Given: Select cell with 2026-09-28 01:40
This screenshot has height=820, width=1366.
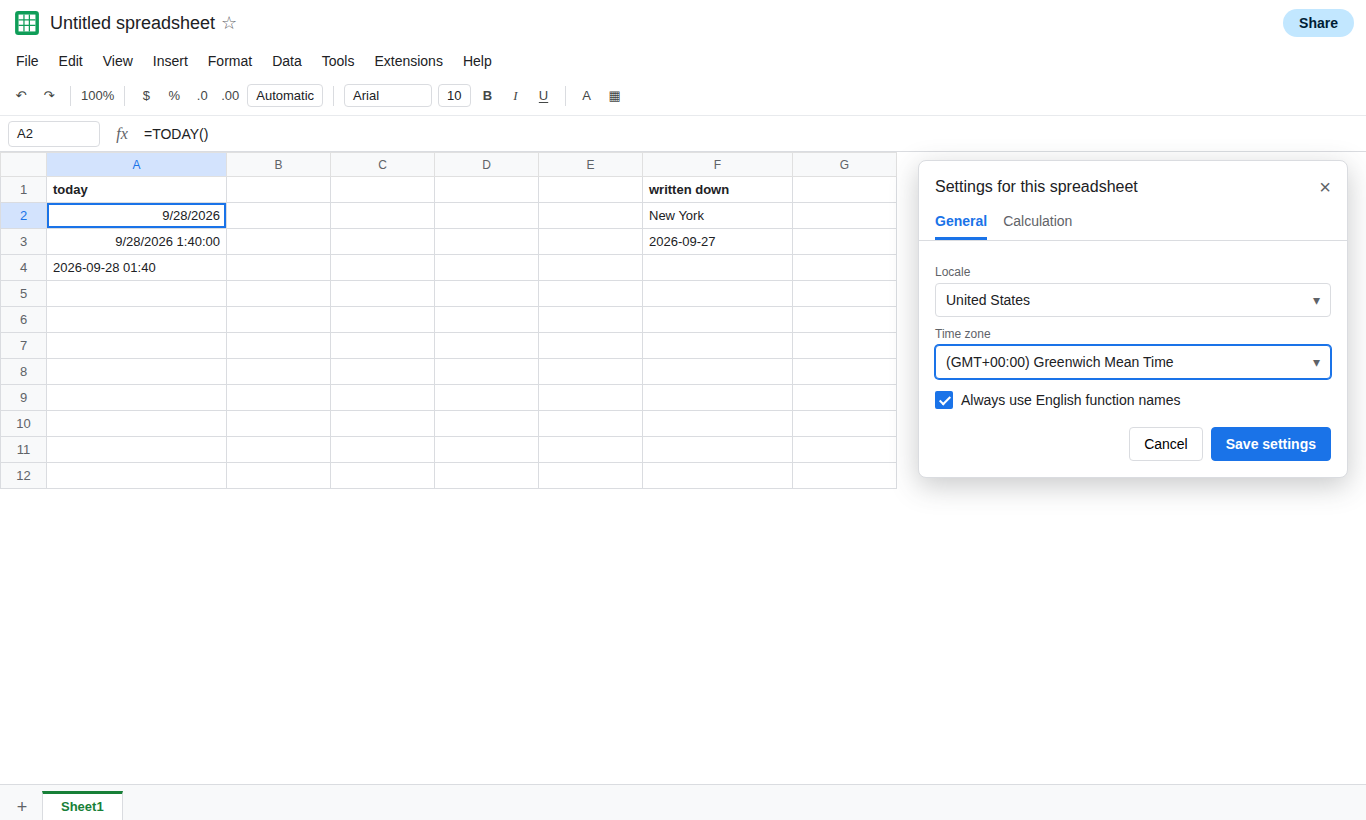Looking at the screenshot, I should (x=137, y=268).
